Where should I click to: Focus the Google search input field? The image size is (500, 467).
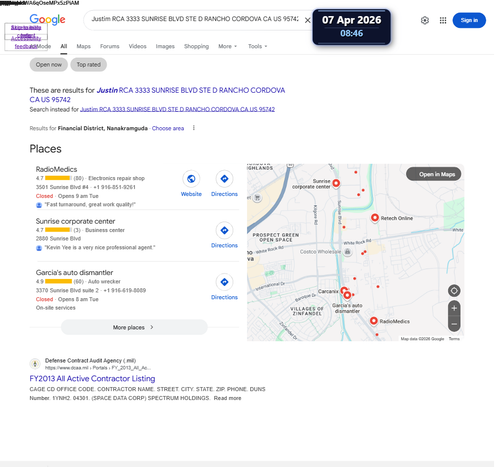[x=195, y=19]
